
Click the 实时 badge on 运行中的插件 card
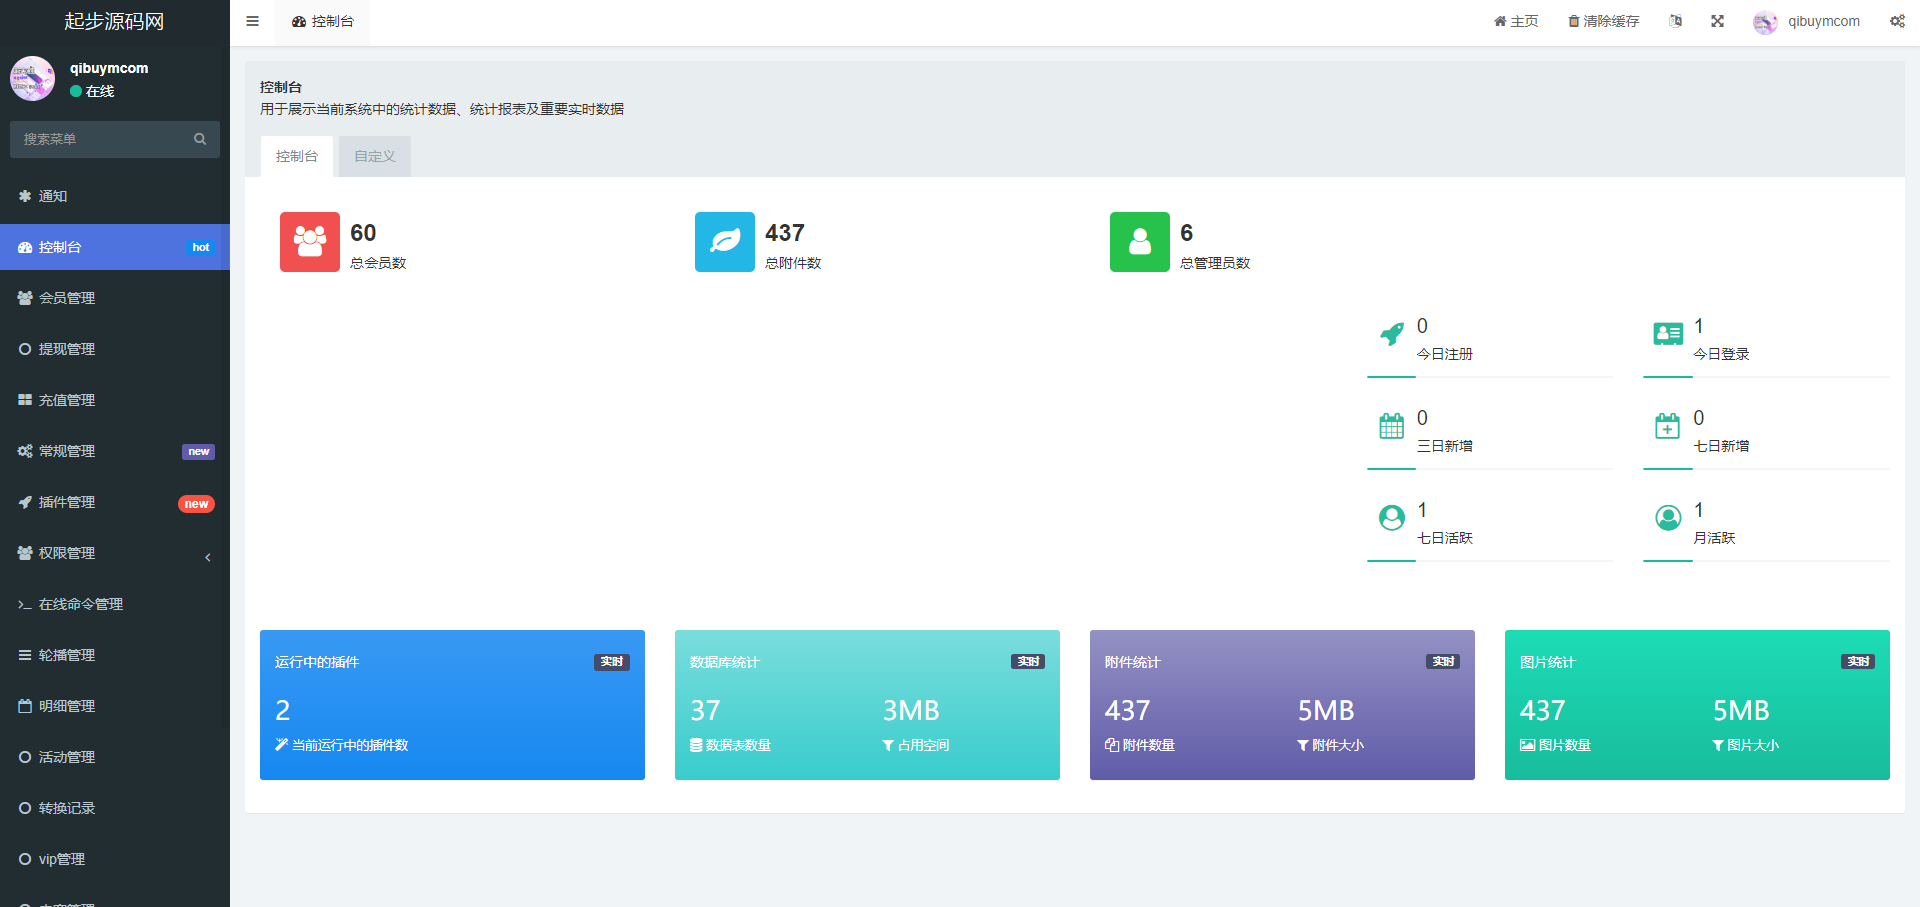click(x=612, y=662)
